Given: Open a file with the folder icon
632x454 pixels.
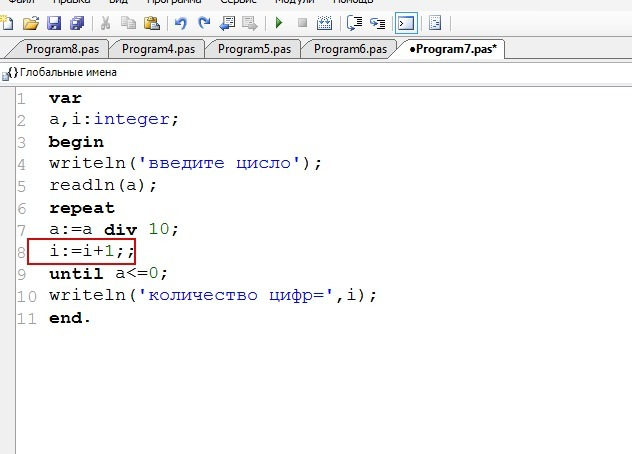Looking at the screenshot, I should [x=31, y=23].
